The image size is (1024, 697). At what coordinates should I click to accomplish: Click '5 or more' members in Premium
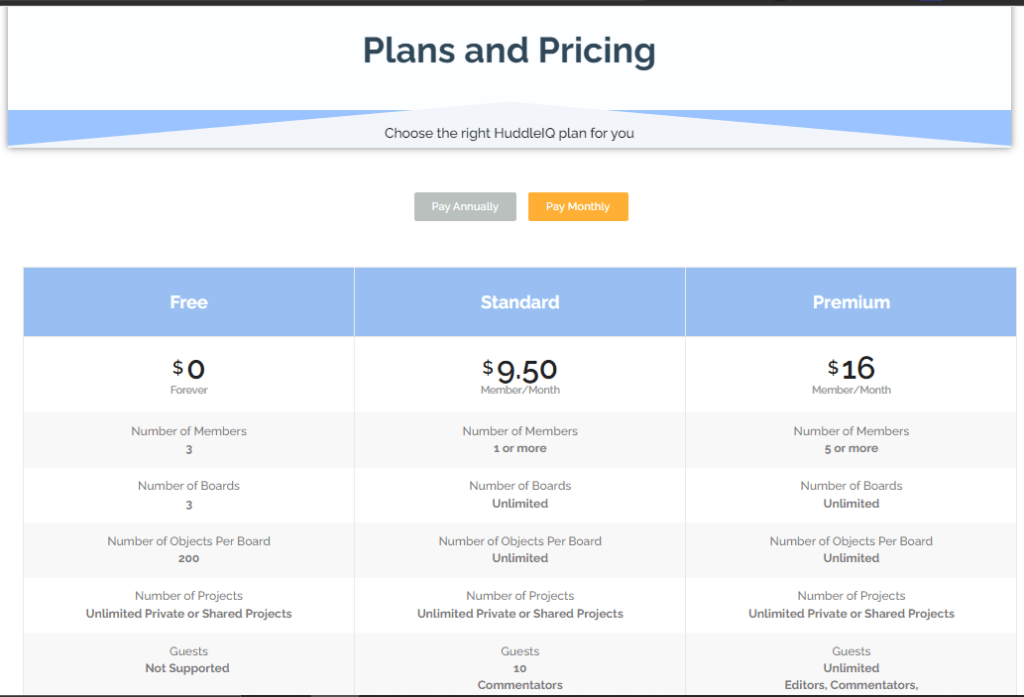851,449
